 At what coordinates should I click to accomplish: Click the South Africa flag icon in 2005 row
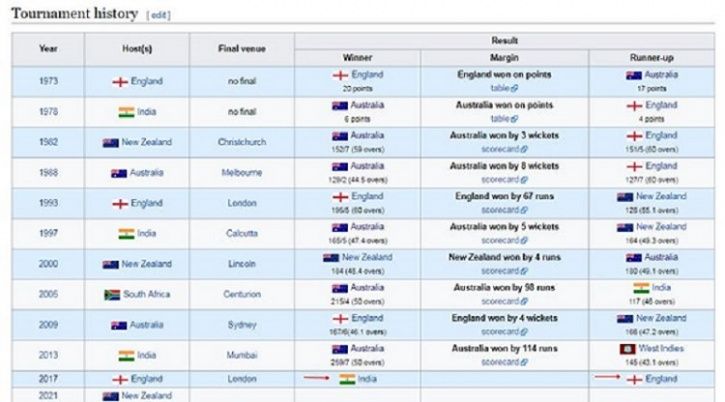pos(112,295)
